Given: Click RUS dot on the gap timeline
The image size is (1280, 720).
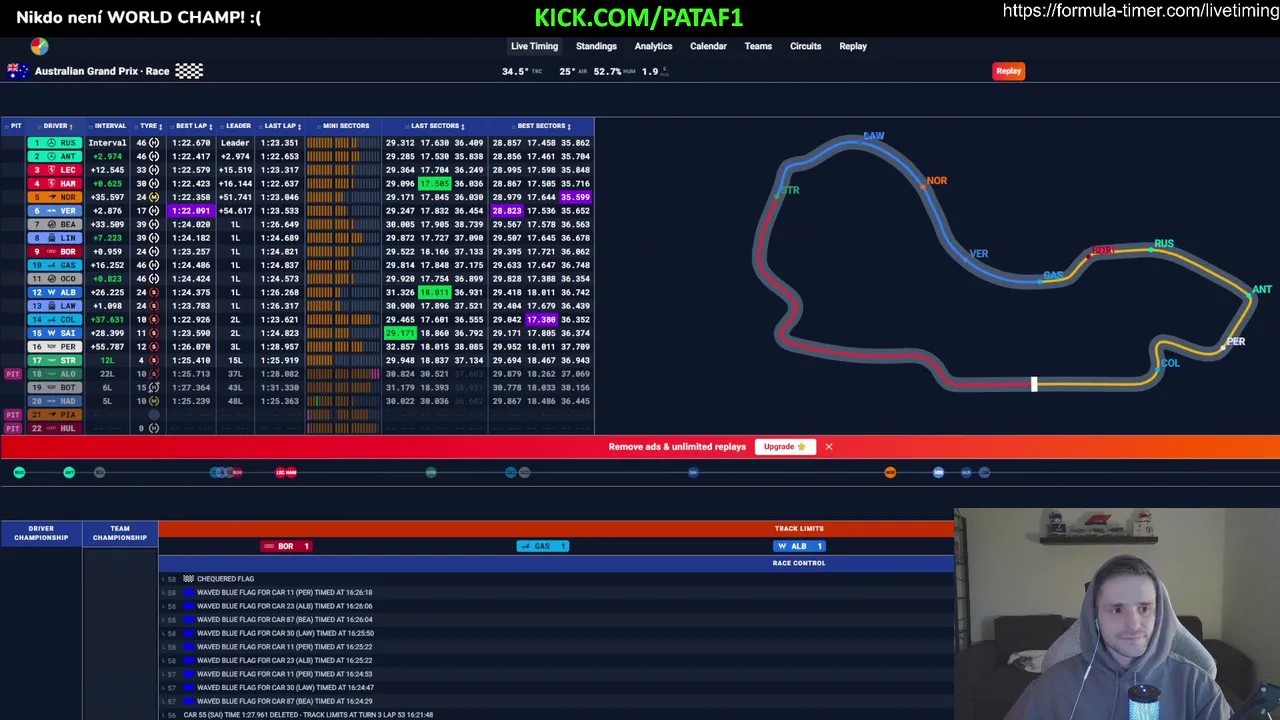Looking at the screenshot, I should [19, 472].
